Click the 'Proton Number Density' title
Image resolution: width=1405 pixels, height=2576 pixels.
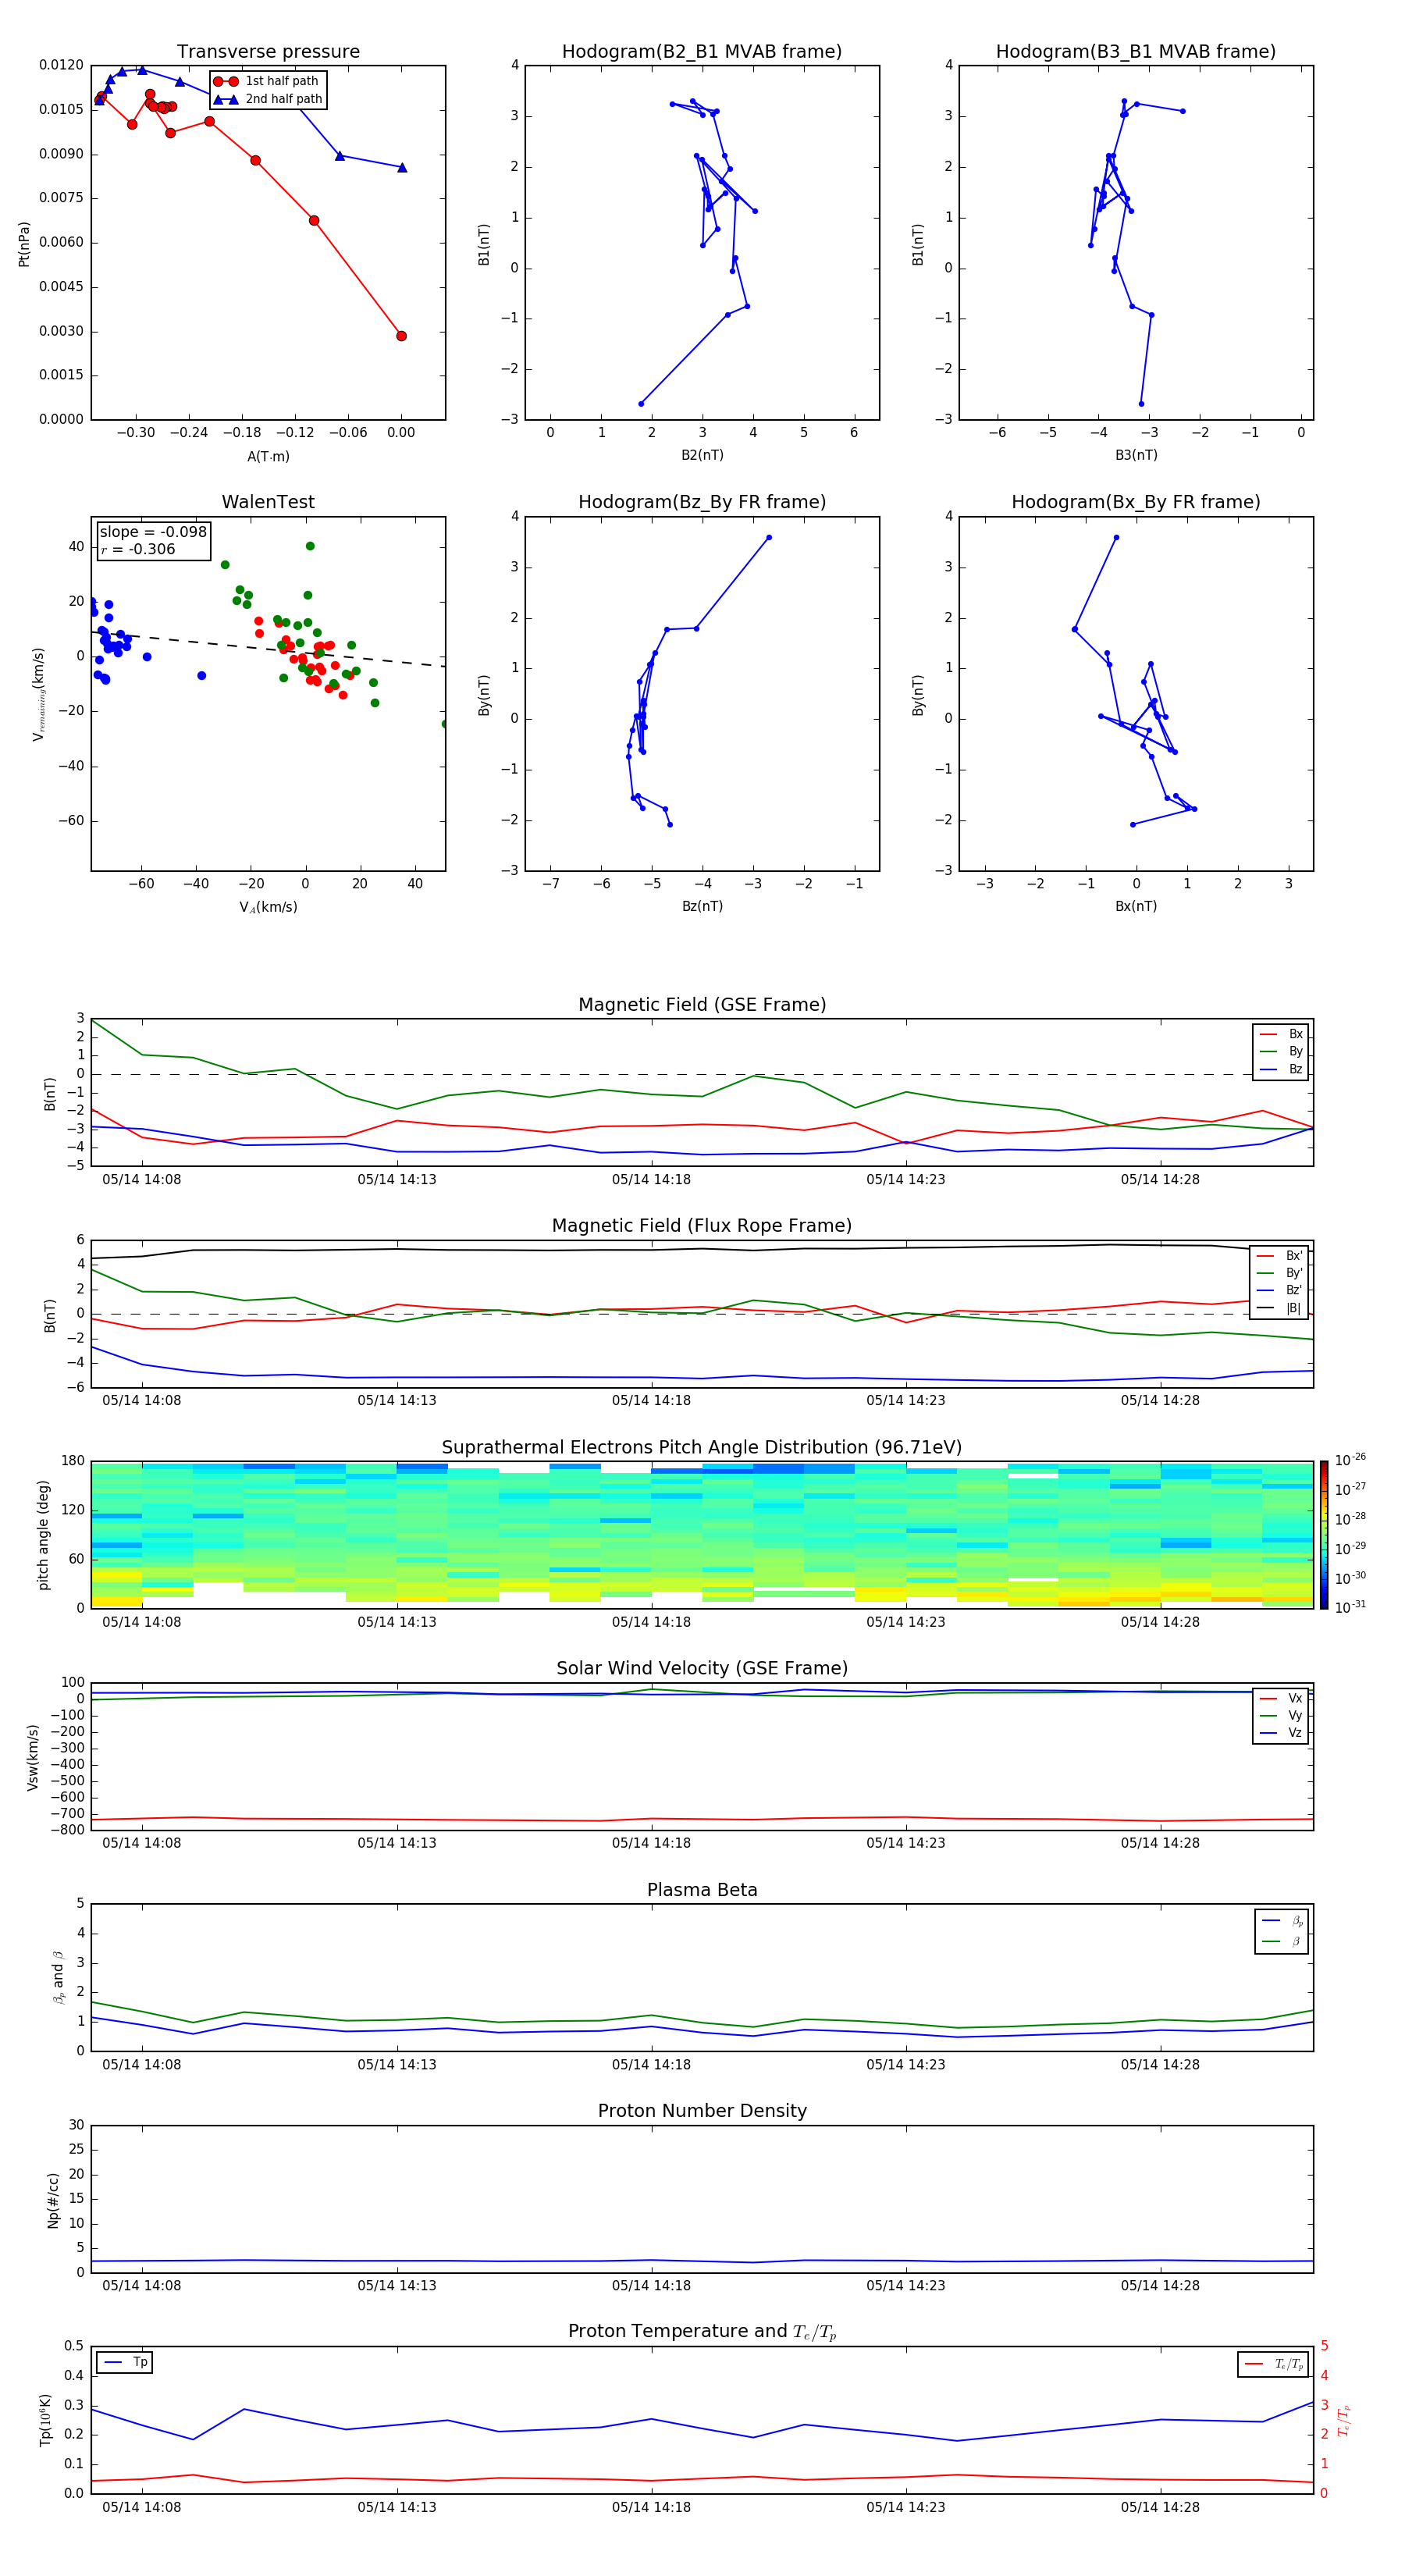tap(702, 2111)
